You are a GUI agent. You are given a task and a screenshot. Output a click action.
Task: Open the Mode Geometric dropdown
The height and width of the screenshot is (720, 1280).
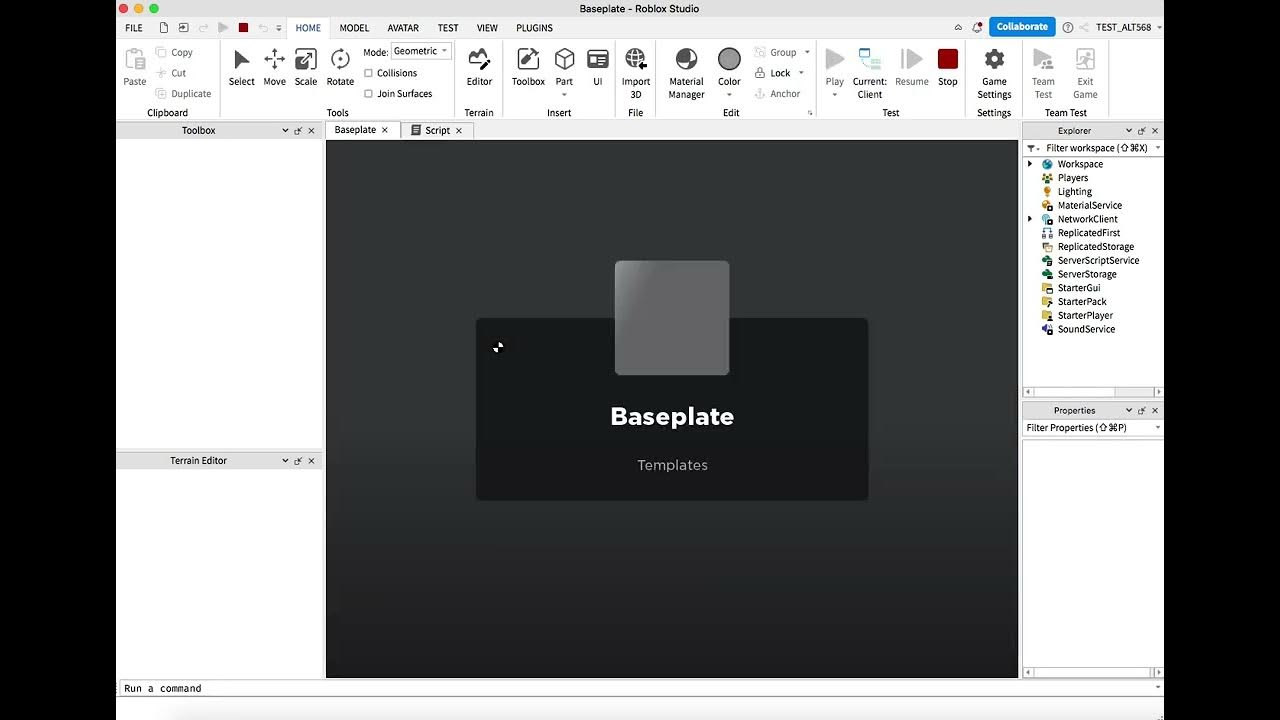click(x=421, y=51)
